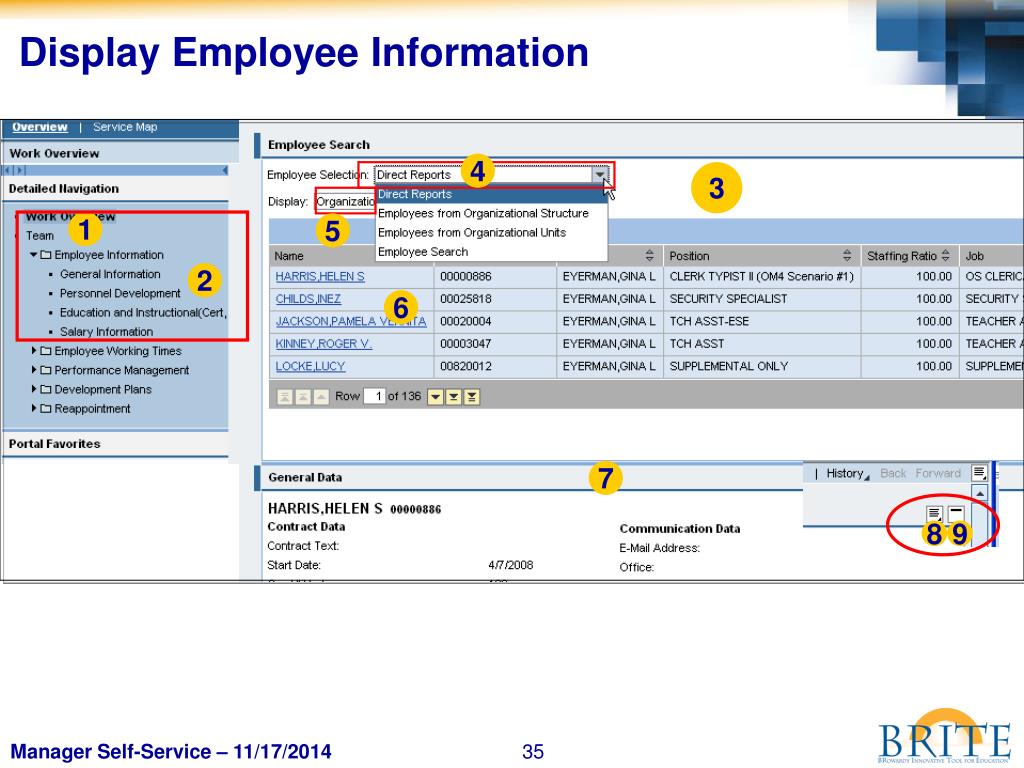Expand the Employee Working Times folder

coord(34,351)
